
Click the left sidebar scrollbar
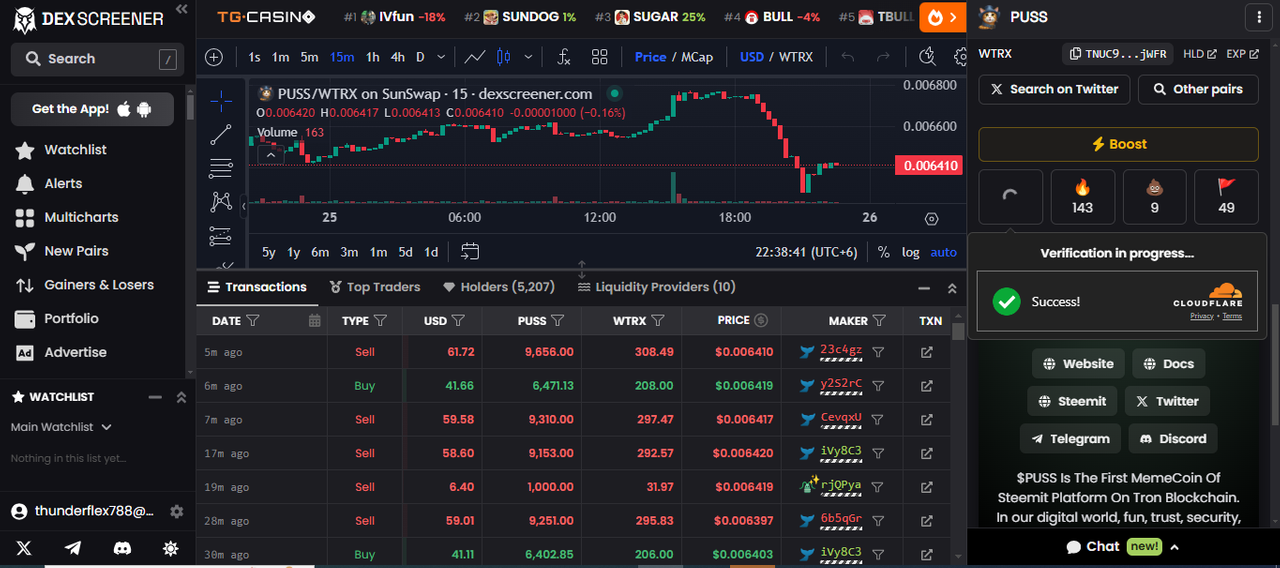190,107
